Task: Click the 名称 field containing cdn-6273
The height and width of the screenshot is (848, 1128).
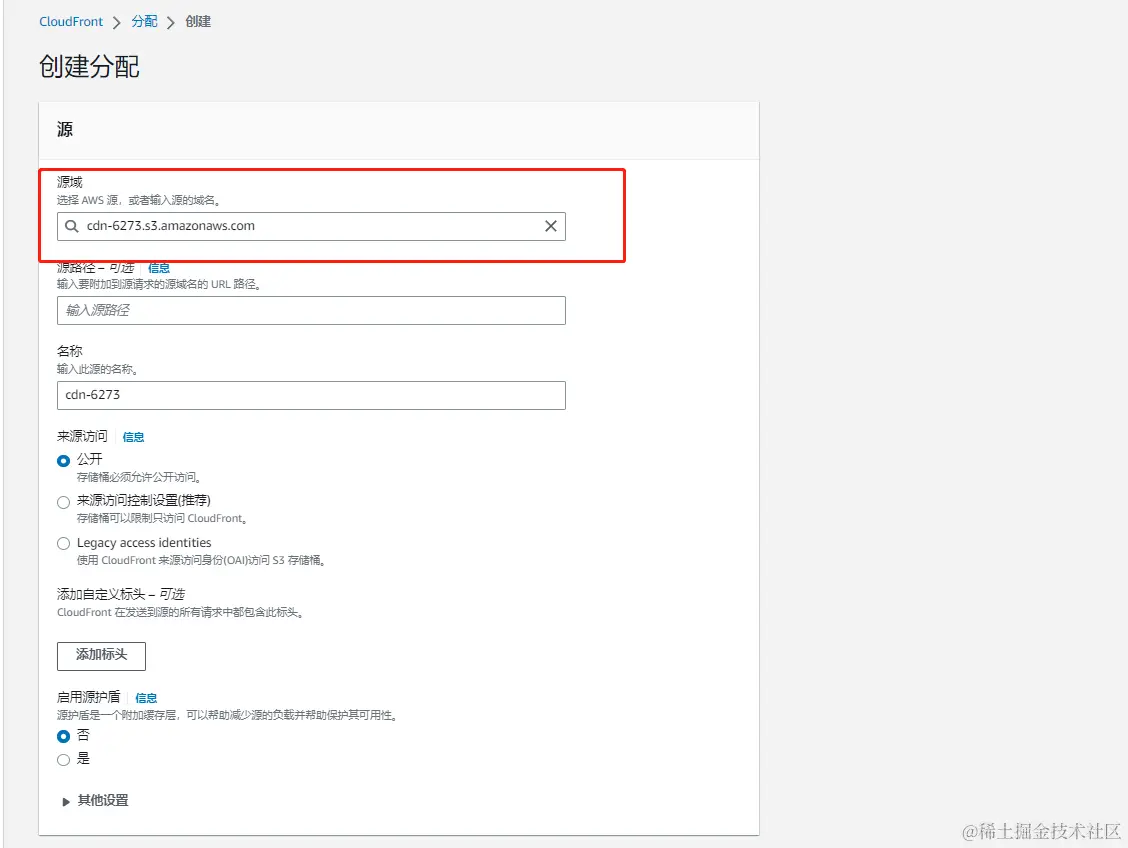Action: (311, 395)
